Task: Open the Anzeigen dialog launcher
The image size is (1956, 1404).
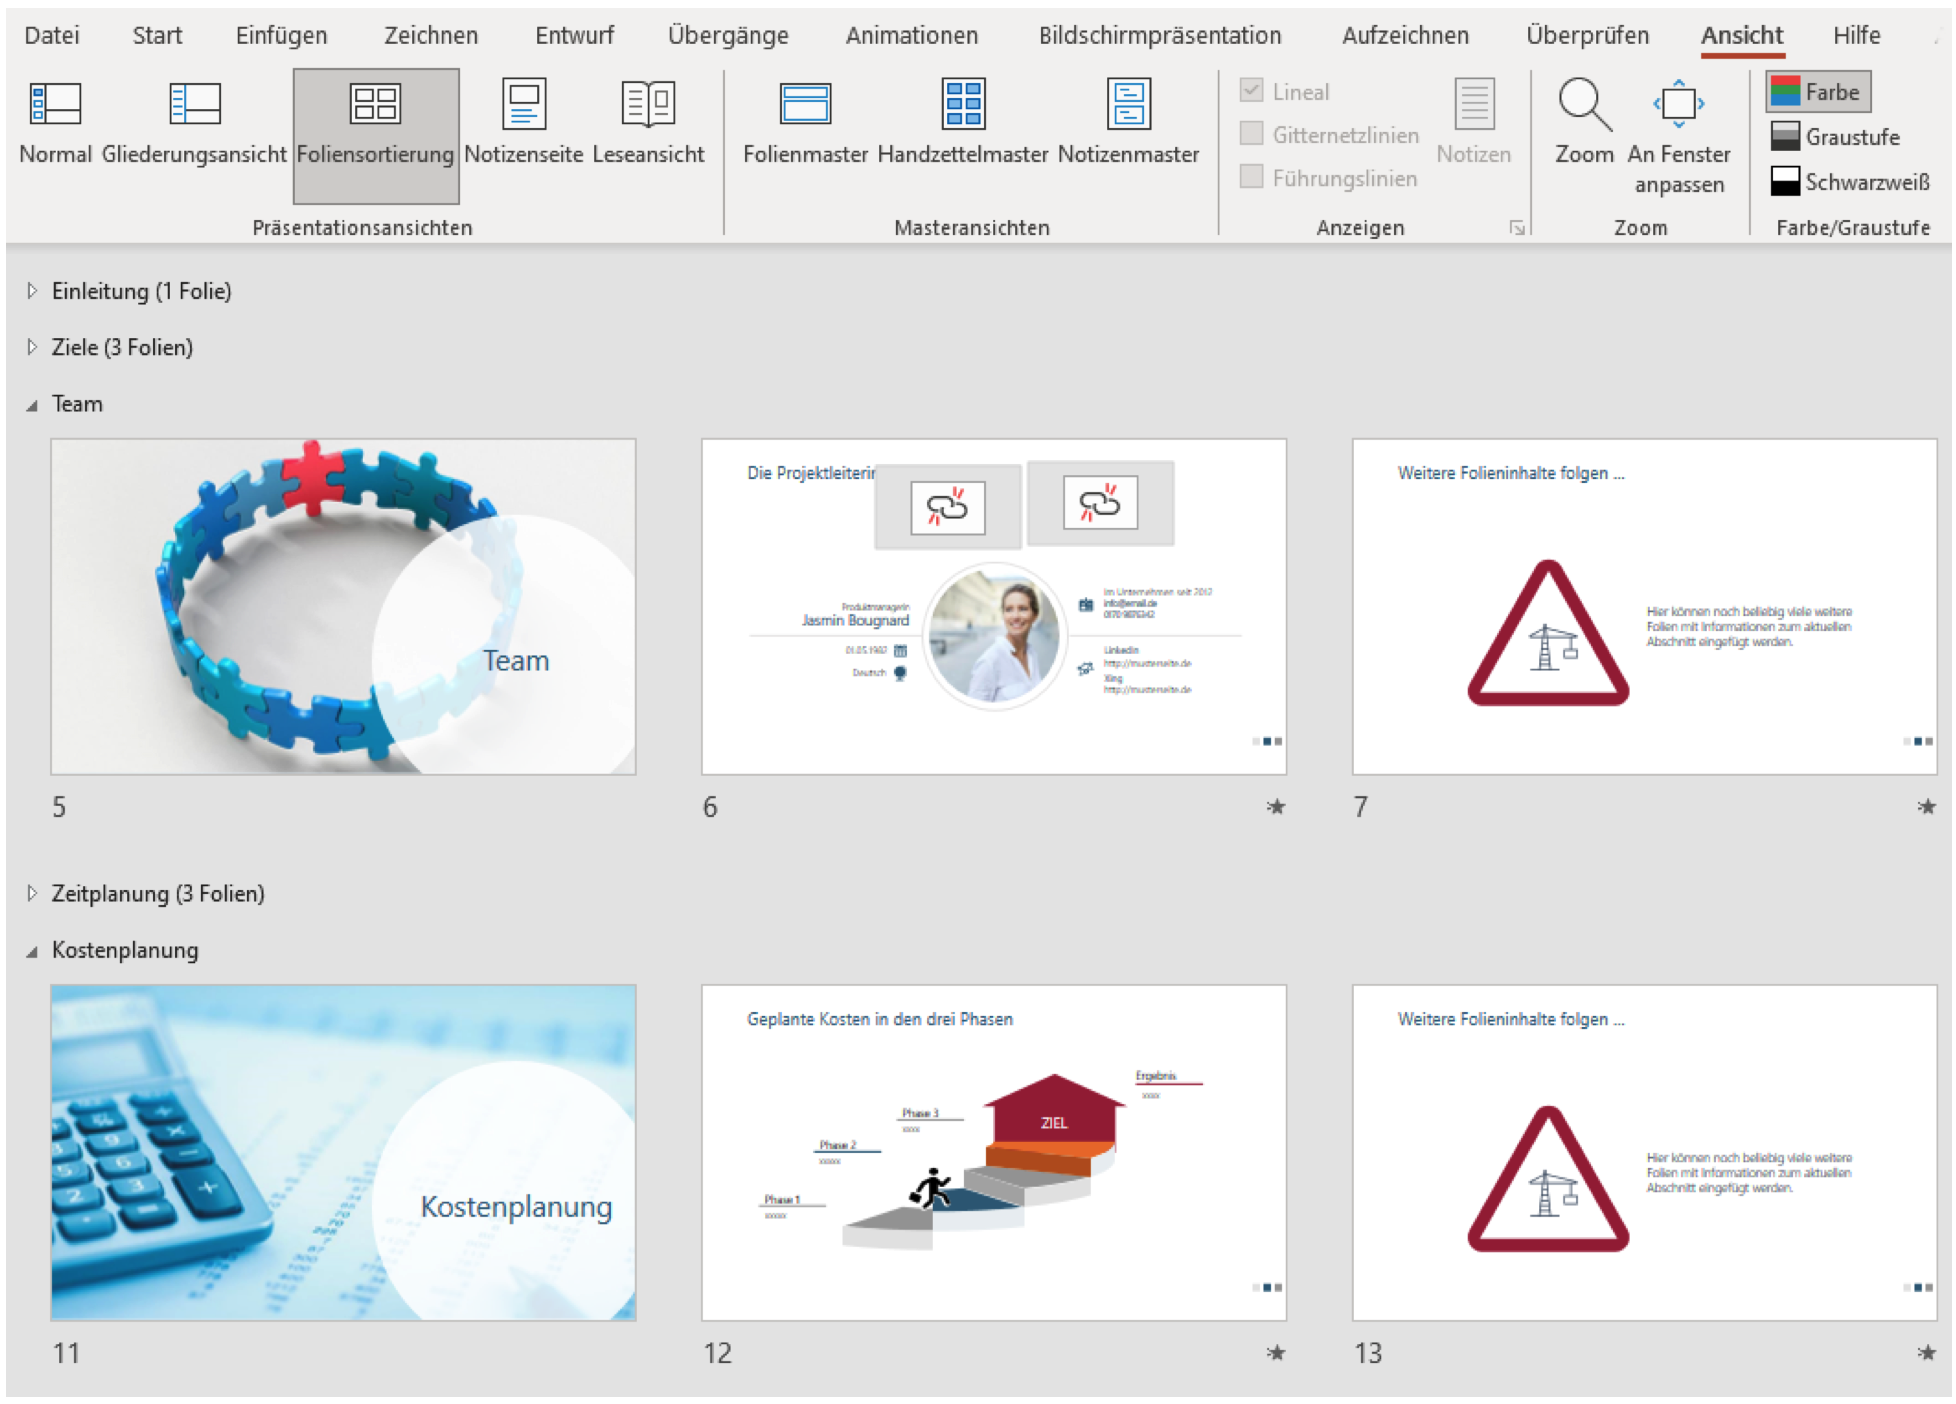Action: coord(1516,228)
